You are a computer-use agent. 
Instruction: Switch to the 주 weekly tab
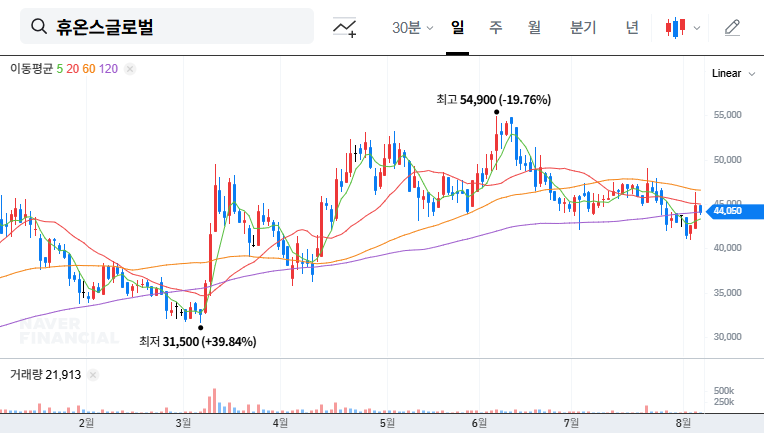495,27
